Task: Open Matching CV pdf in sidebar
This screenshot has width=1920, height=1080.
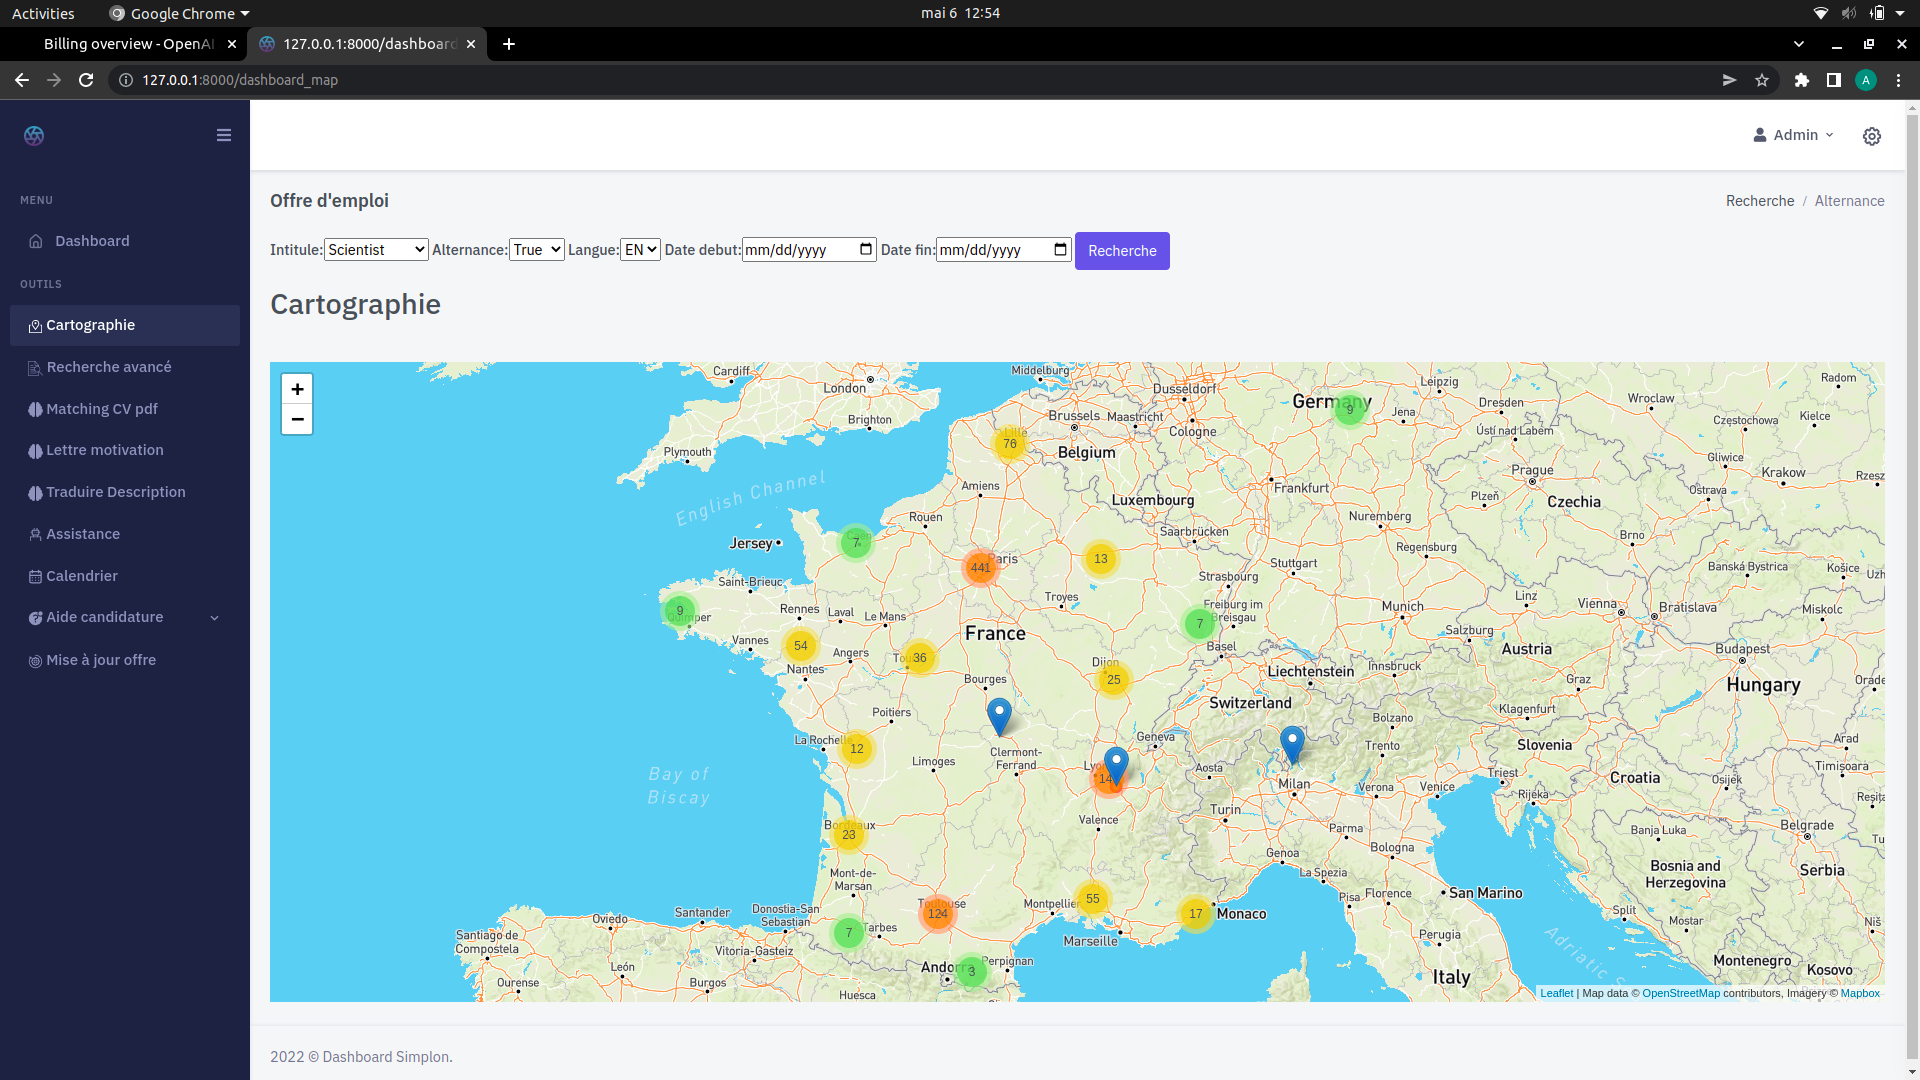Action: click(x=102, y=409)
